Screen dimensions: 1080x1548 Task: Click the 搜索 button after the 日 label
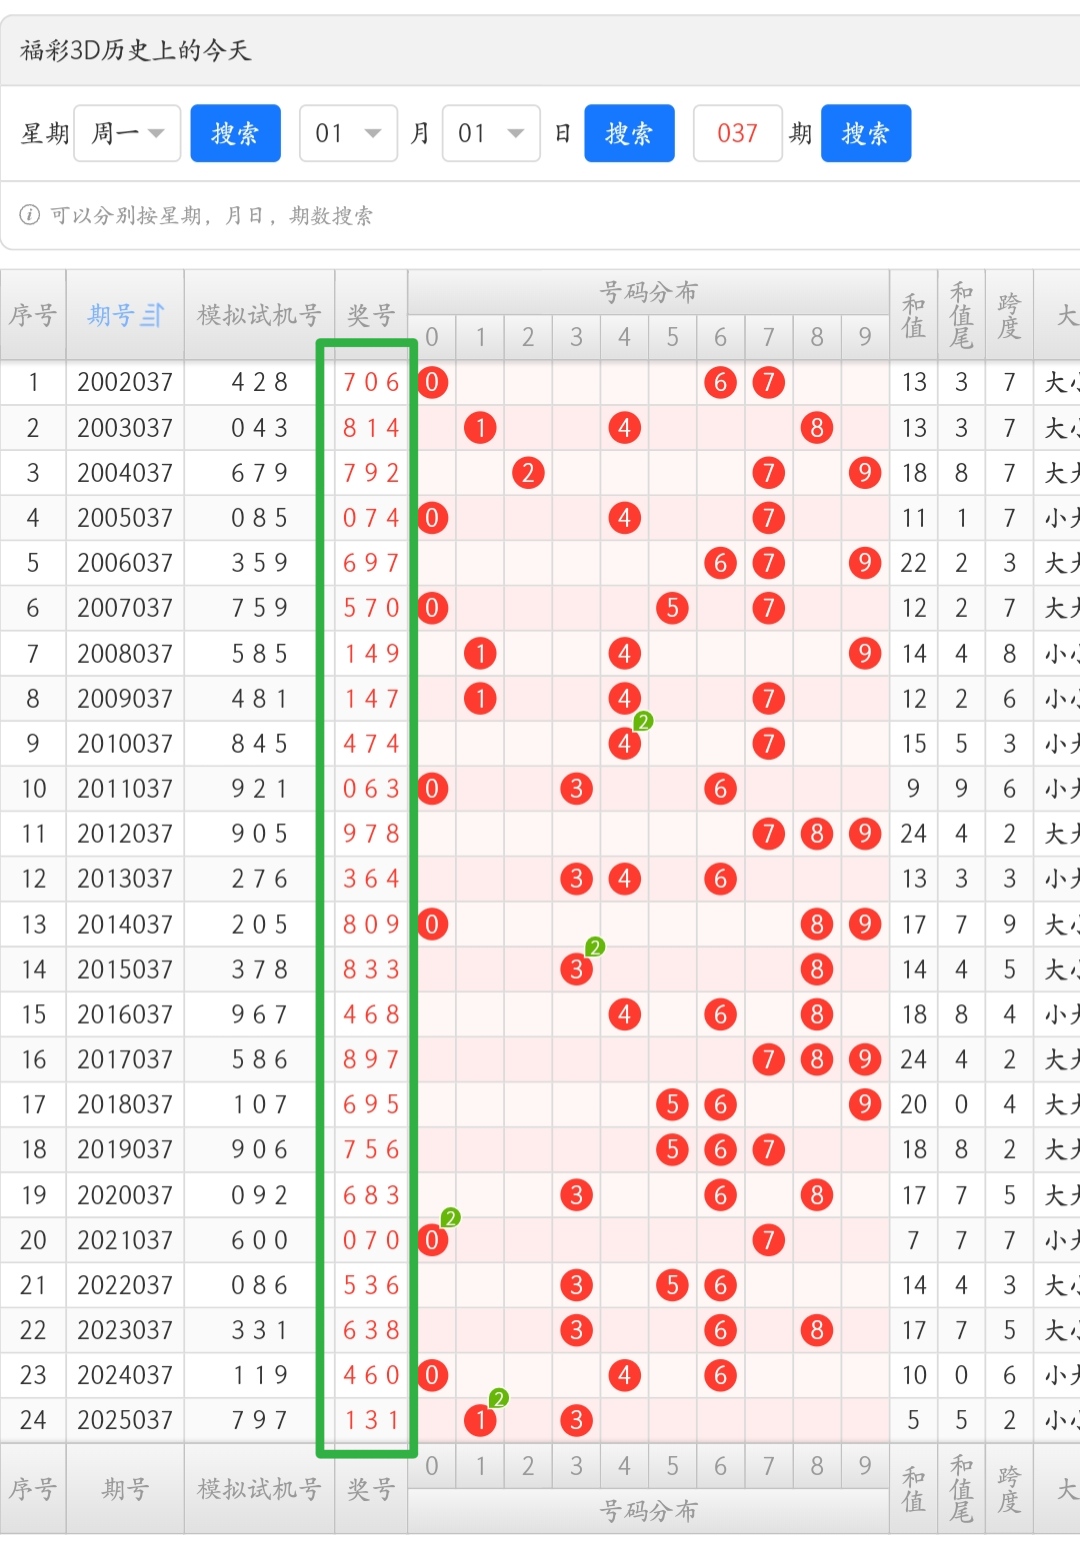629,133
